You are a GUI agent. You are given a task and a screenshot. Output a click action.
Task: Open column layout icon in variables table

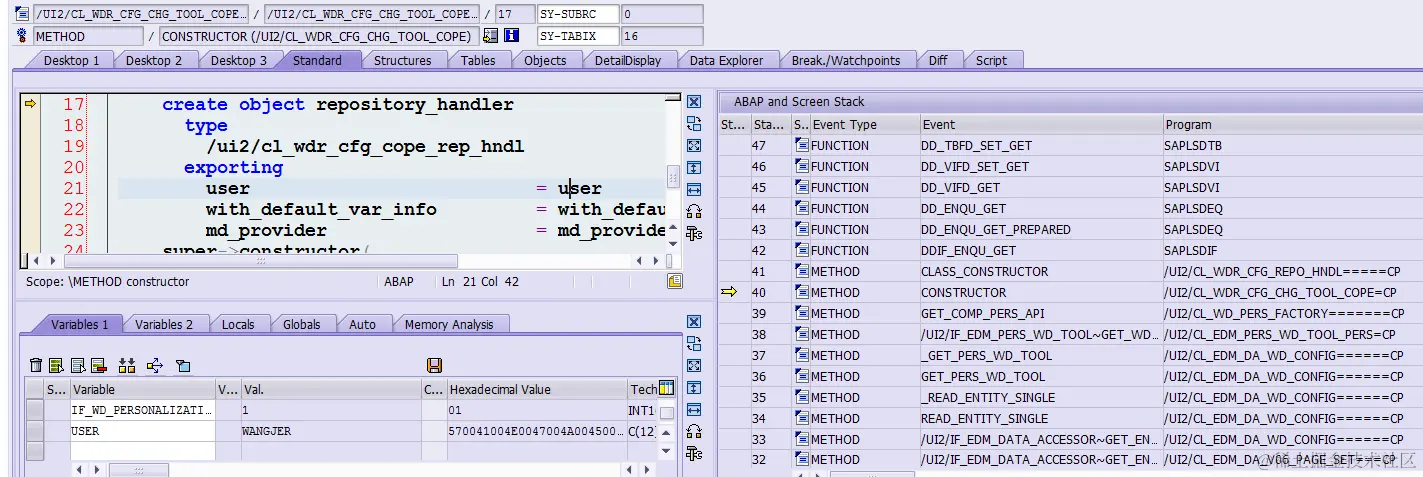tap(667, 389)
